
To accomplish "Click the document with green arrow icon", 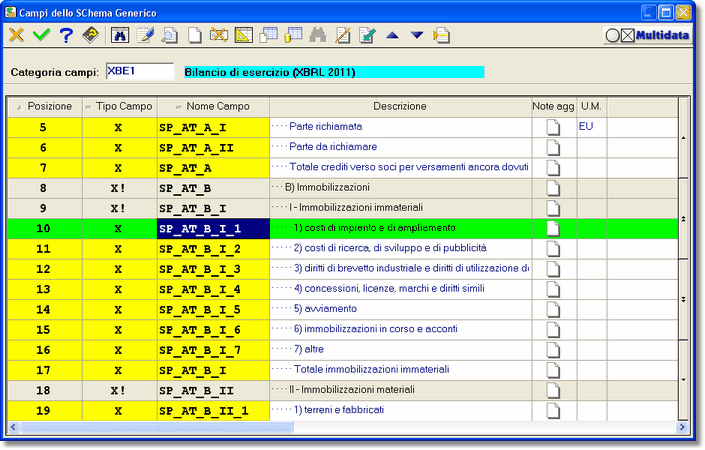I will 367,35.
